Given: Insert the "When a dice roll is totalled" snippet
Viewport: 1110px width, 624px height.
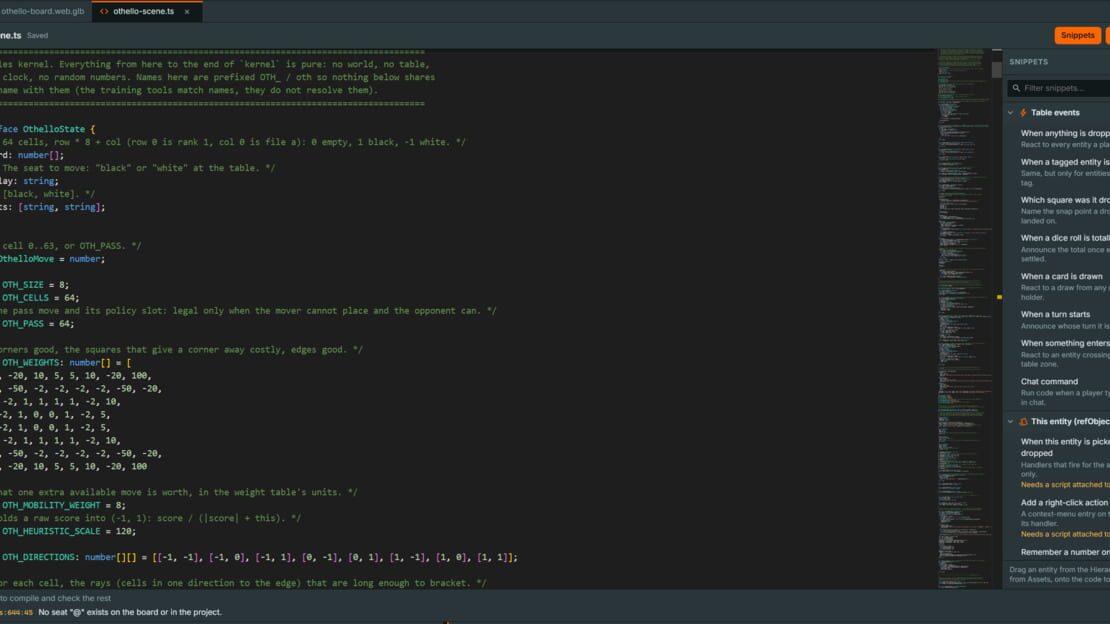Looking at the screenshot, I should coord(1065,248).
